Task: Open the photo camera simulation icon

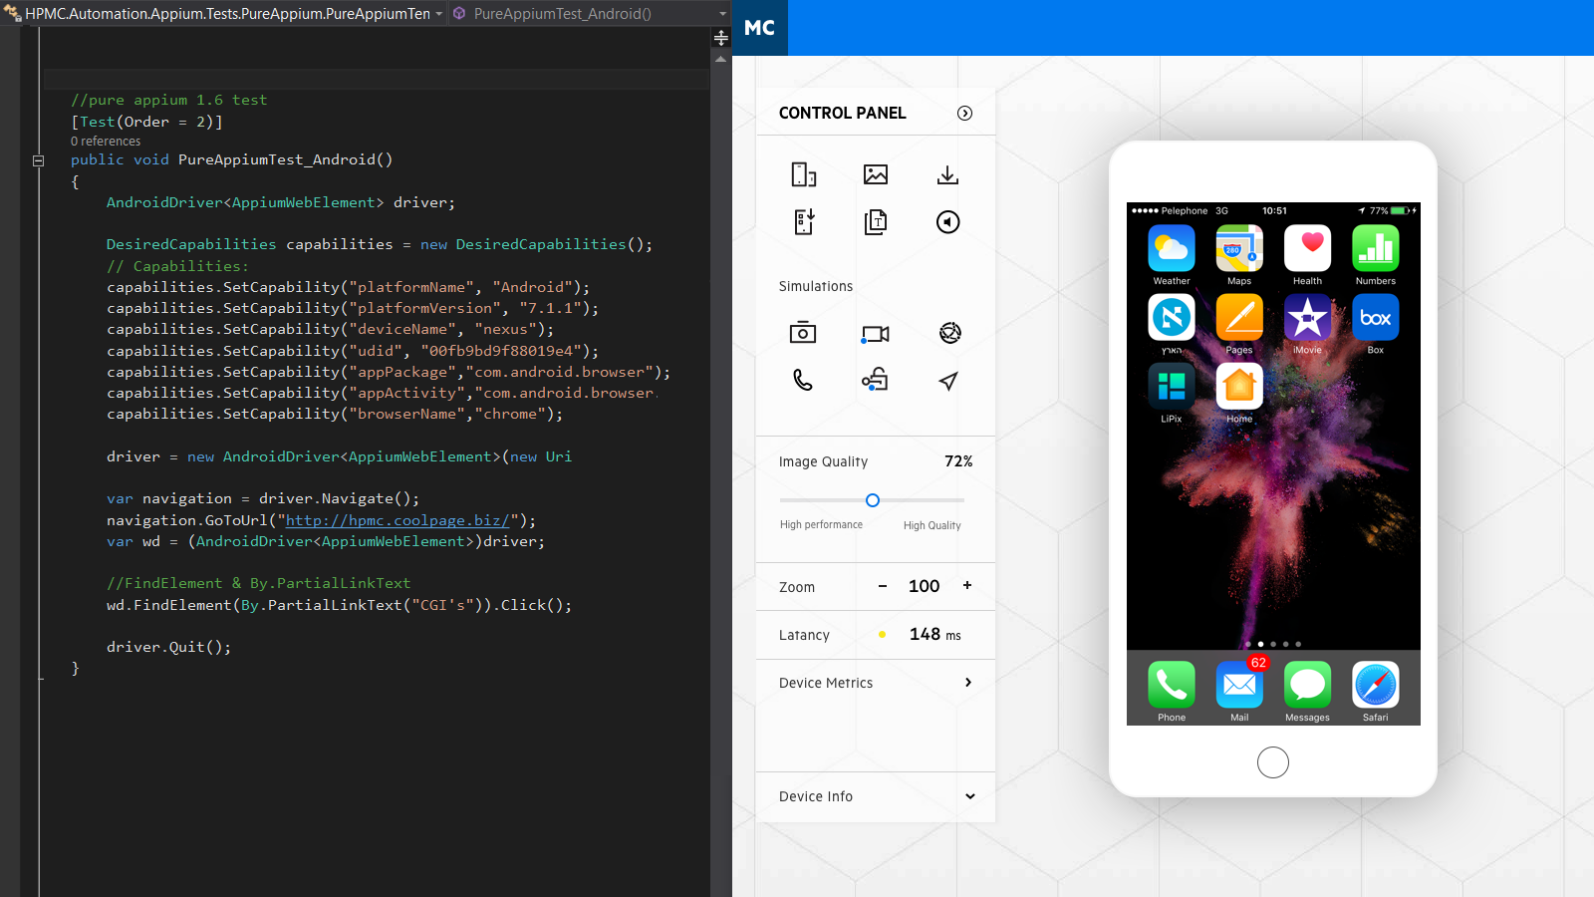Action: pyautogui.click(x=803, y=333)
